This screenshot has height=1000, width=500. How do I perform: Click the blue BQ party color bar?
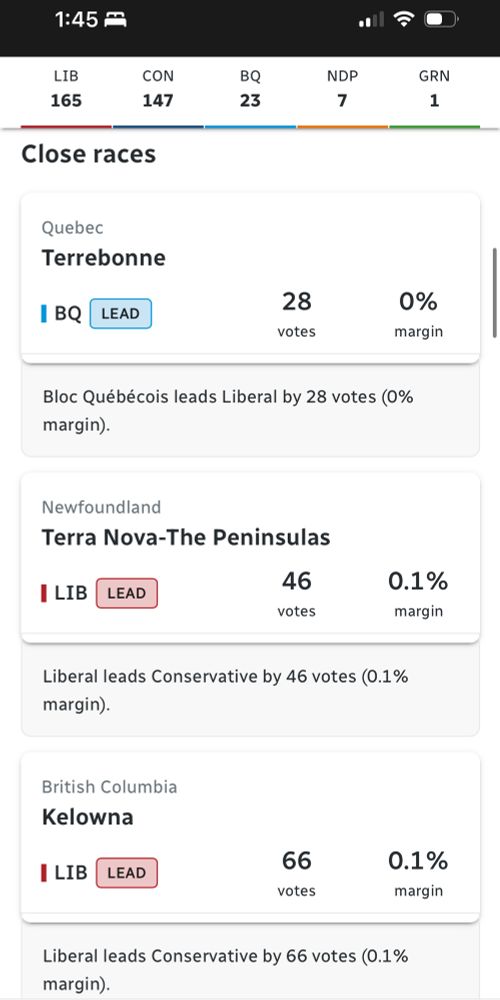click(x=44, y=314)
